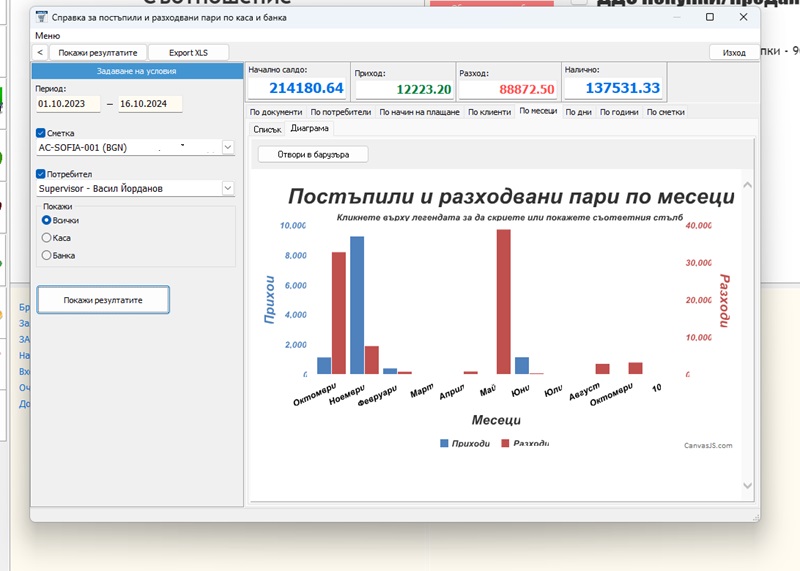Click the Отвори в браузъра button
This screenshot has width=800, height=571.
tap(313, 155)
